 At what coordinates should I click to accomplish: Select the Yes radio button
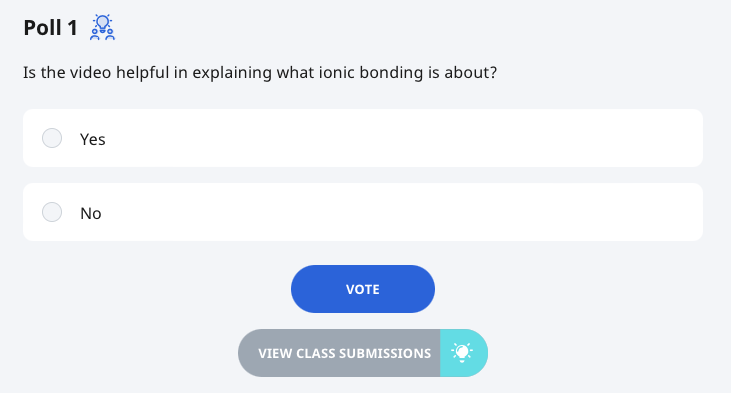pos(52,138)
